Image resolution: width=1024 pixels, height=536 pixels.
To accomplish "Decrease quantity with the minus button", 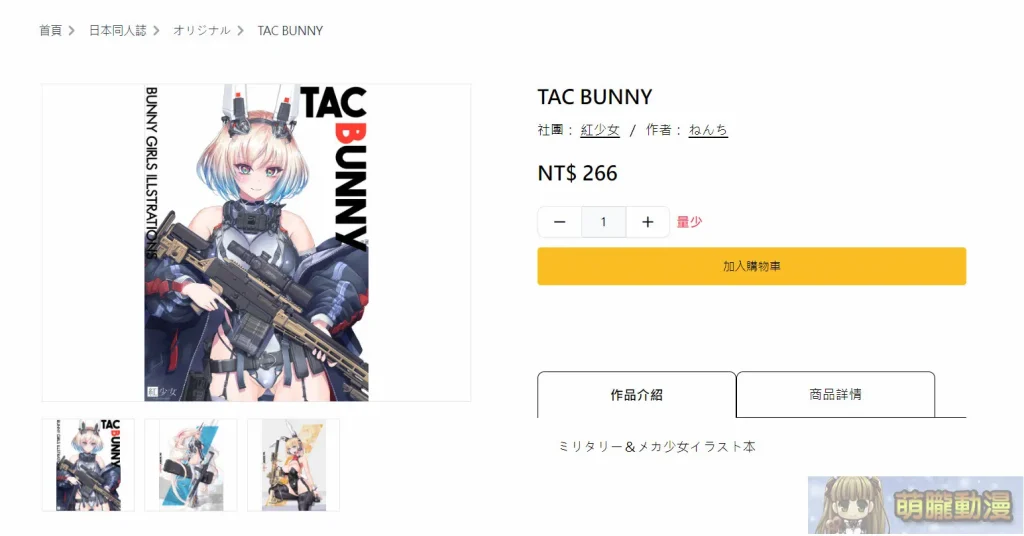I will [559, 222].
